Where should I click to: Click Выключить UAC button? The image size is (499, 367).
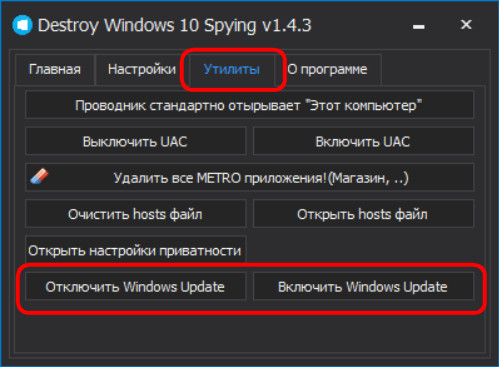pyautogui.click(x=135, y=141)
